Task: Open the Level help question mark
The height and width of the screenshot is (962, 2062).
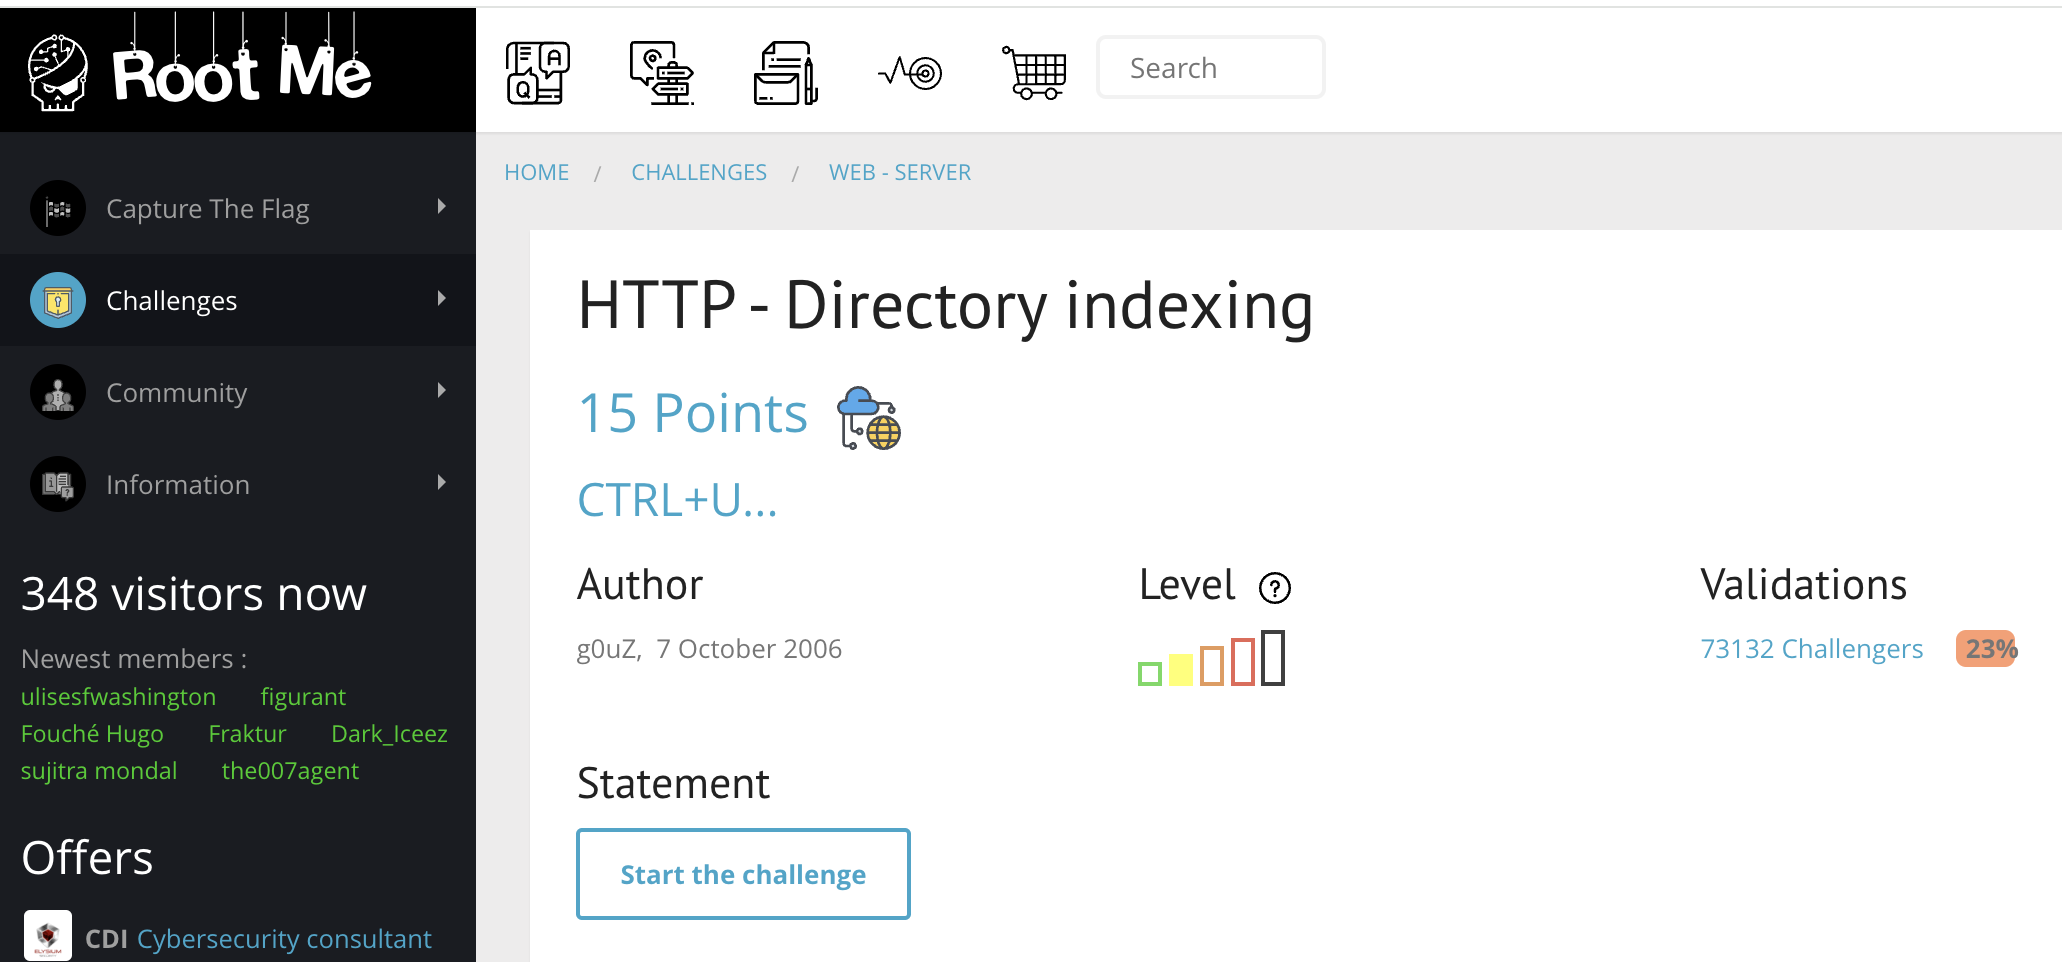Action: 1274,589
